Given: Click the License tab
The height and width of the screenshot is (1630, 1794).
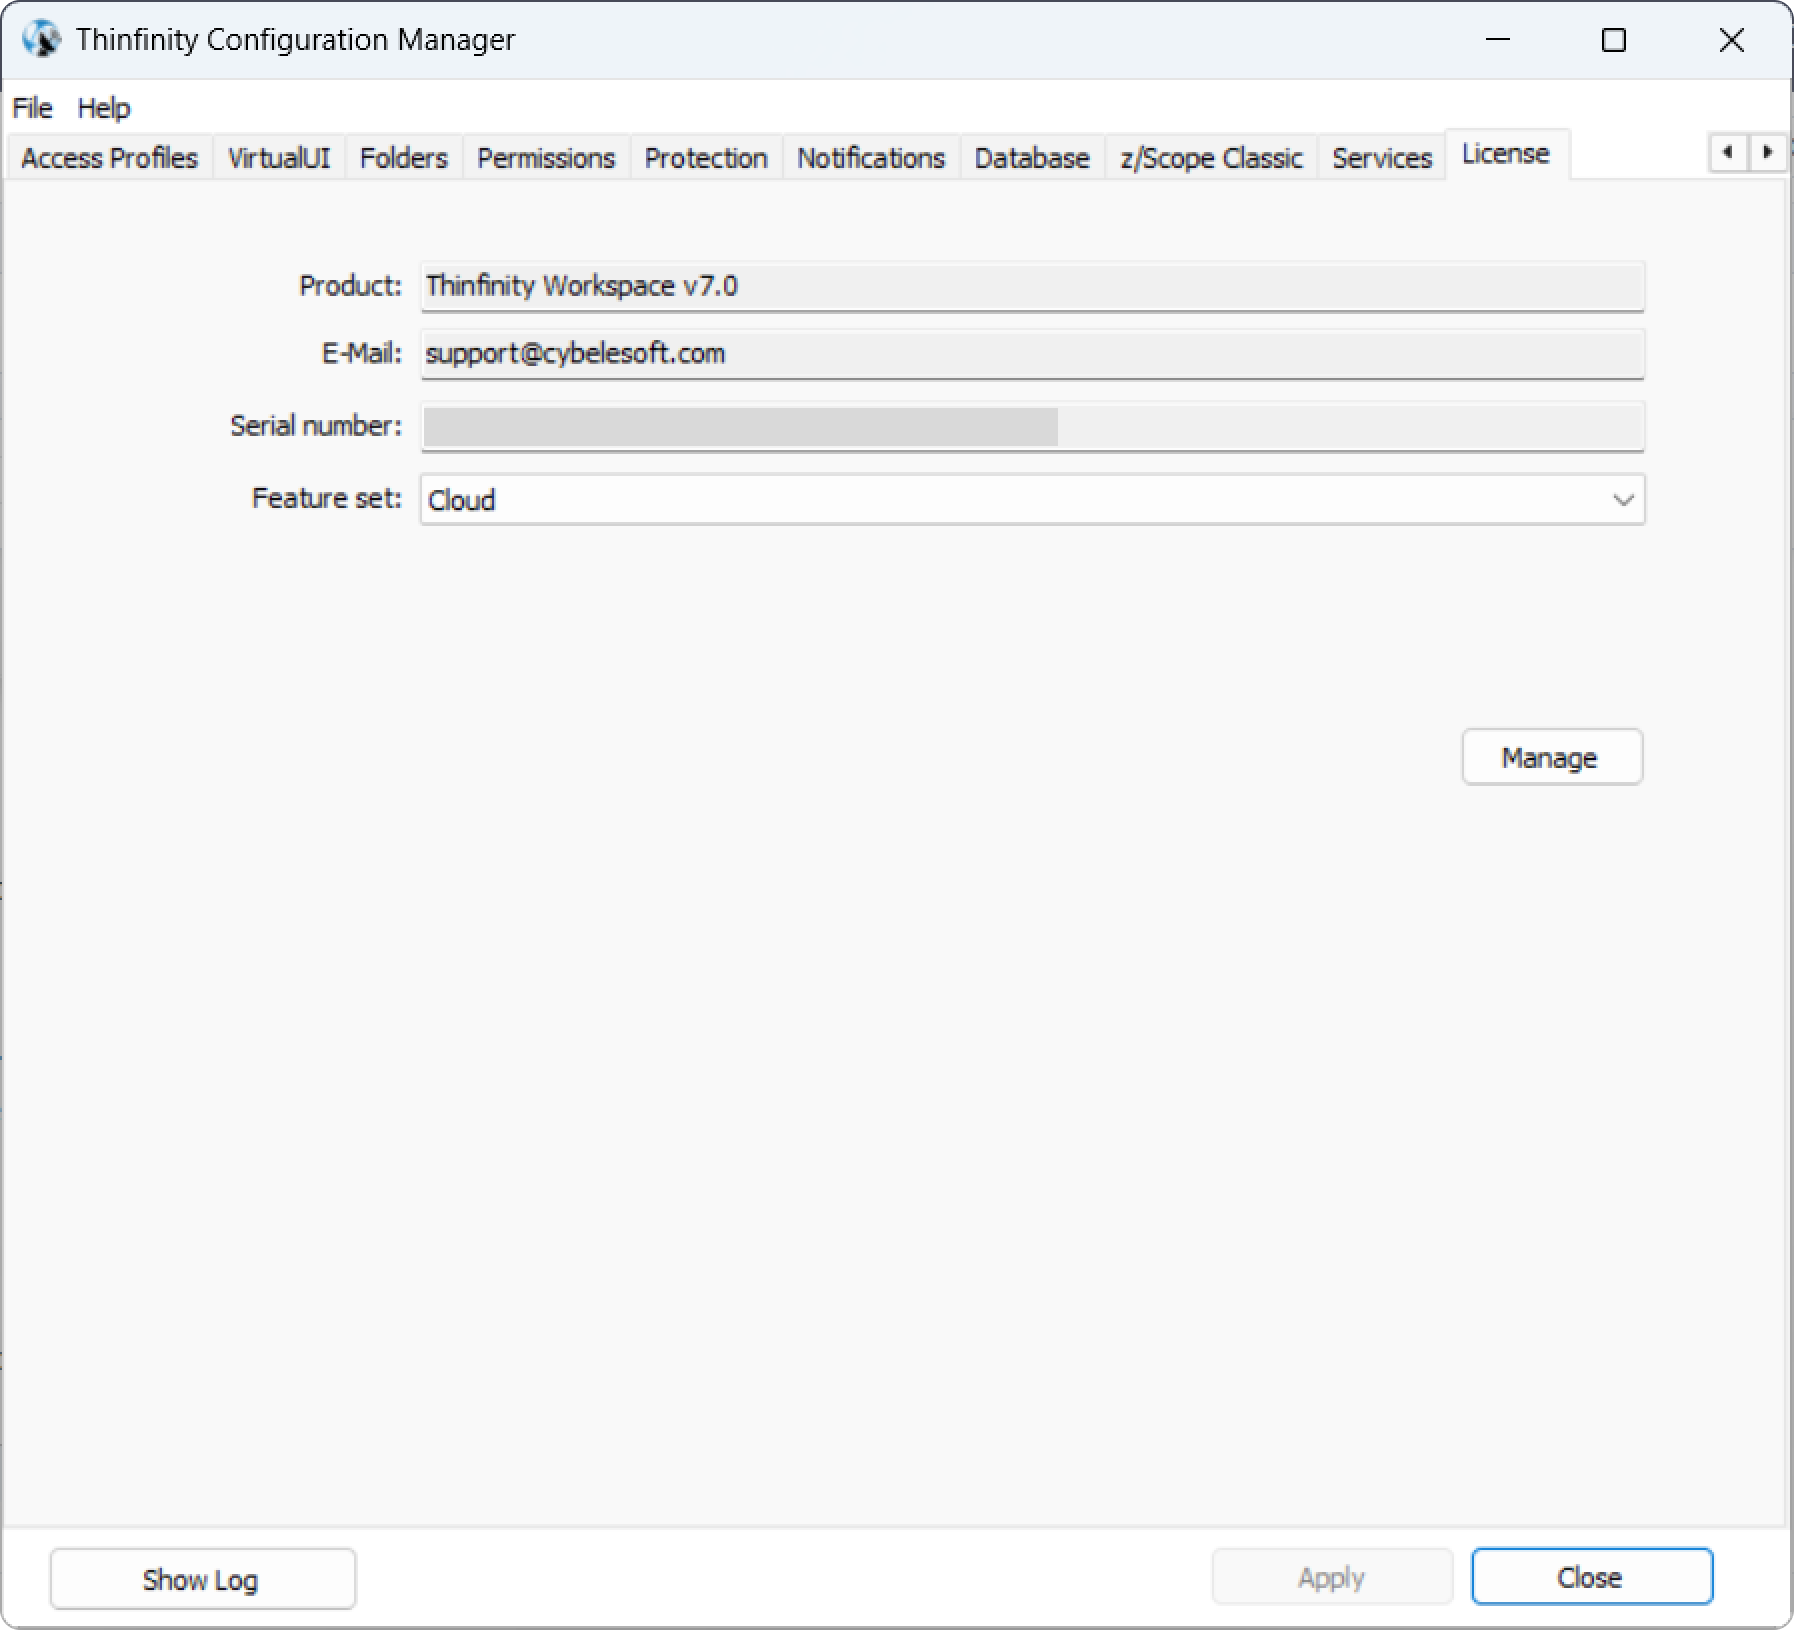Looking at the screenshot, I should (x=1506, y=154).
